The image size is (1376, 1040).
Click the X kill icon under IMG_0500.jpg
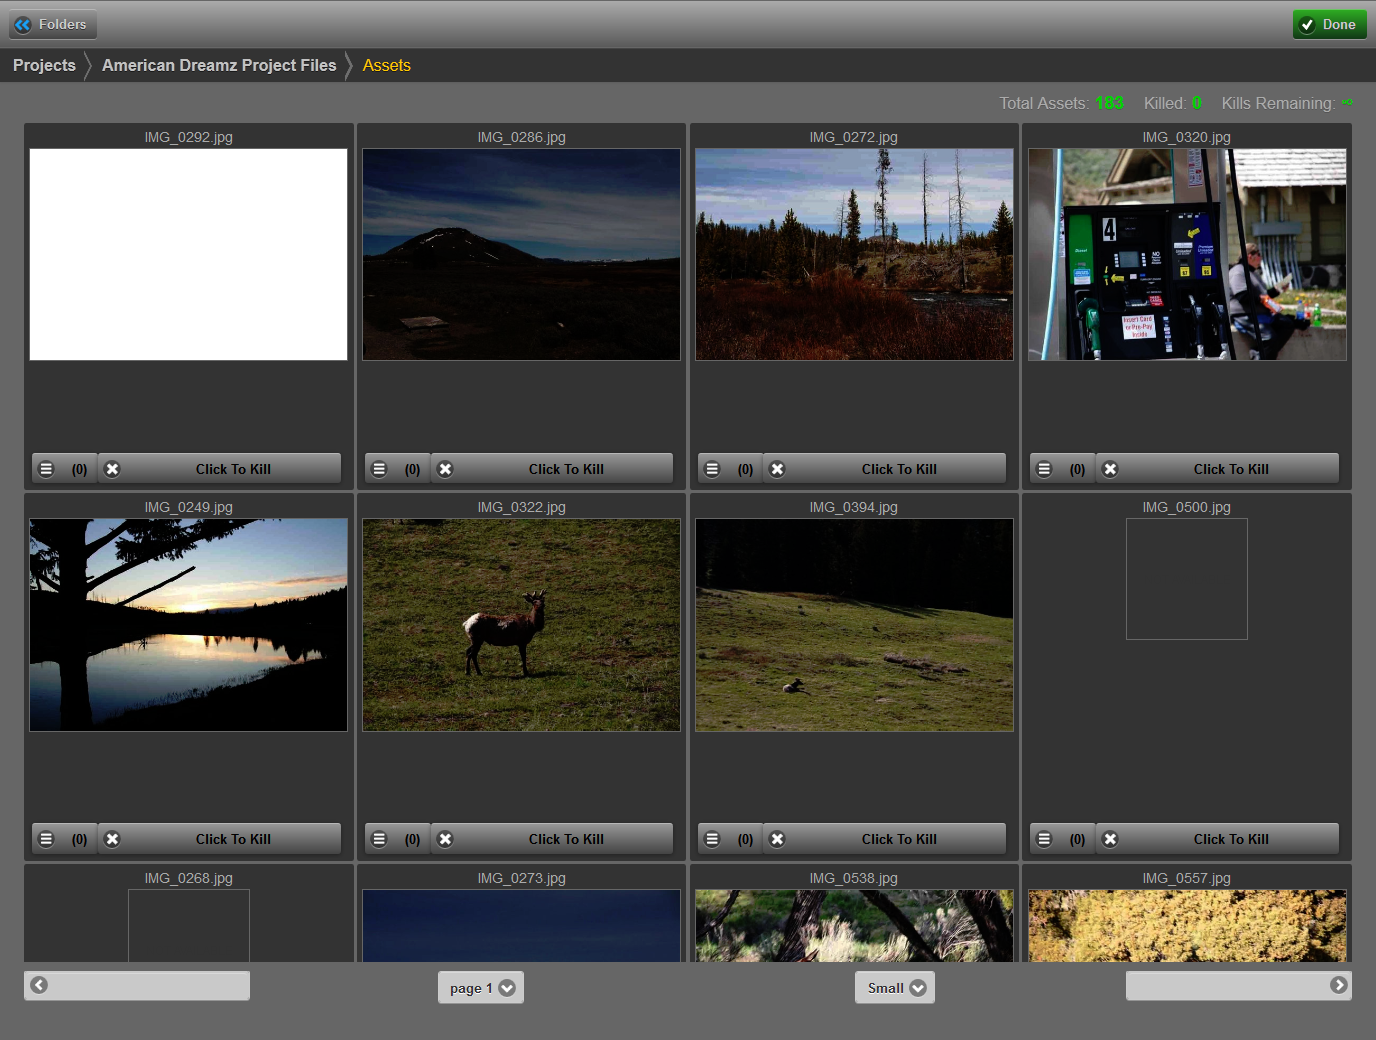(x=1110, y=839)
